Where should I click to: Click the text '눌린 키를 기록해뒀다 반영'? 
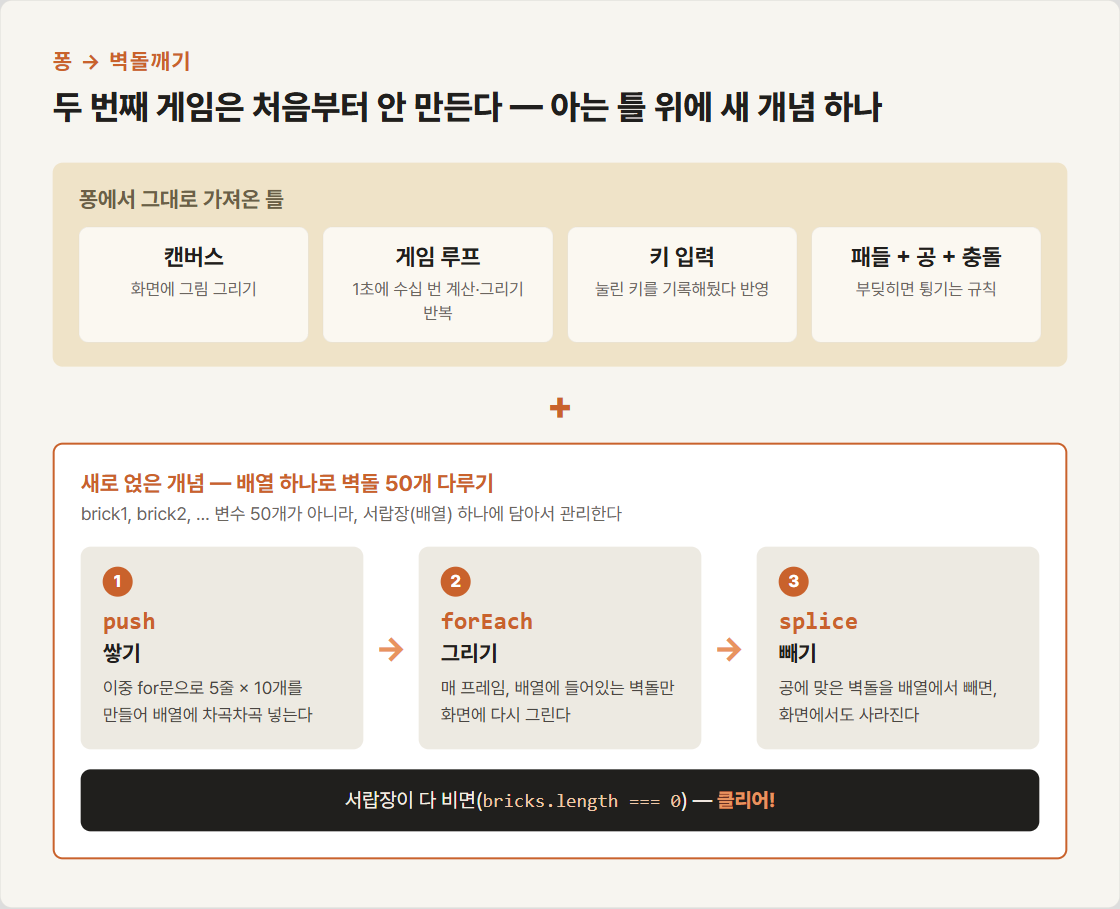pyautogui.click(x=682, y=289)
